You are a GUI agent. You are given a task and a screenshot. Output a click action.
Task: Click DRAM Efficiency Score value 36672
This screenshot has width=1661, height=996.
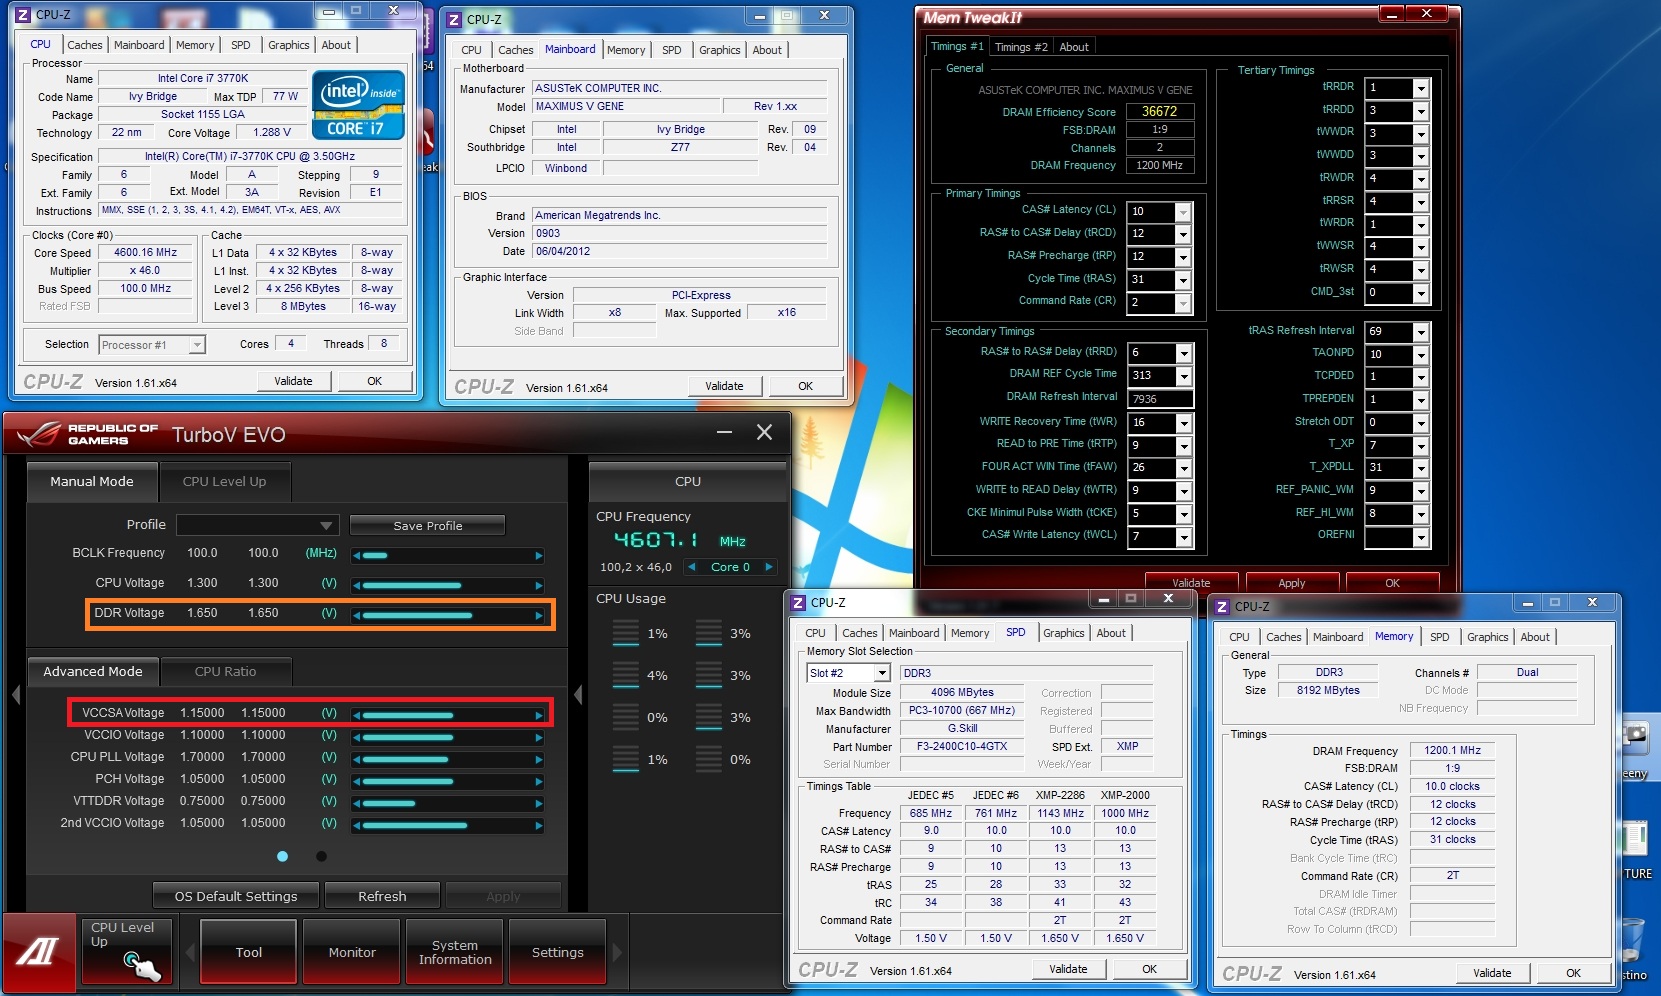(x=1160, y=111)
